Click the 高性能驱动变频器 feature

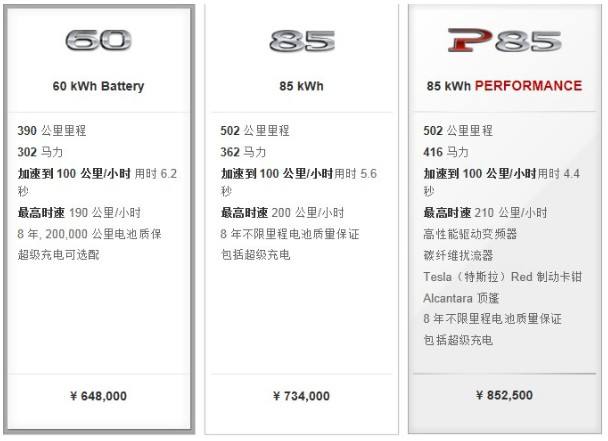[x=470, y=234]
